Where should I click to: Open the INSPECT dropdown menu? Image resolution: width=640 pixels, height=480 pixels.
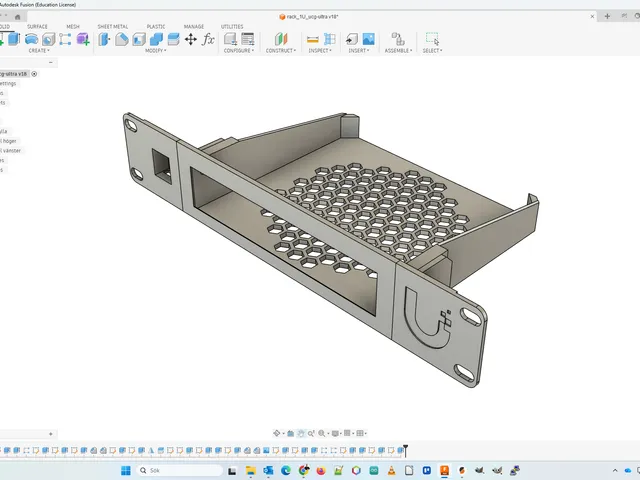click(320, 51)
